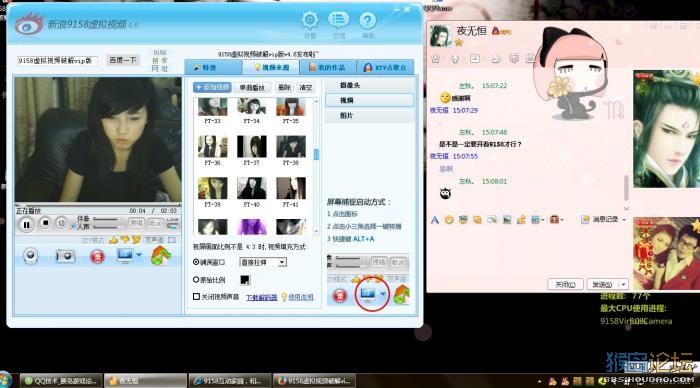
Task: Open the 下载解码器 link
Action: point(262,297)
